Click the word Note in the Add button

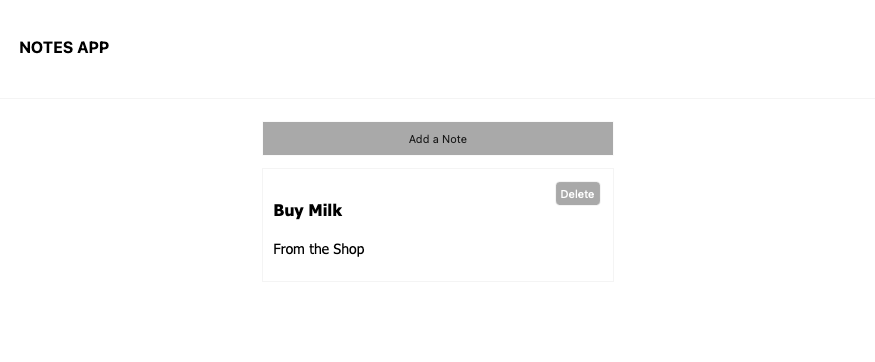point(455,139)
